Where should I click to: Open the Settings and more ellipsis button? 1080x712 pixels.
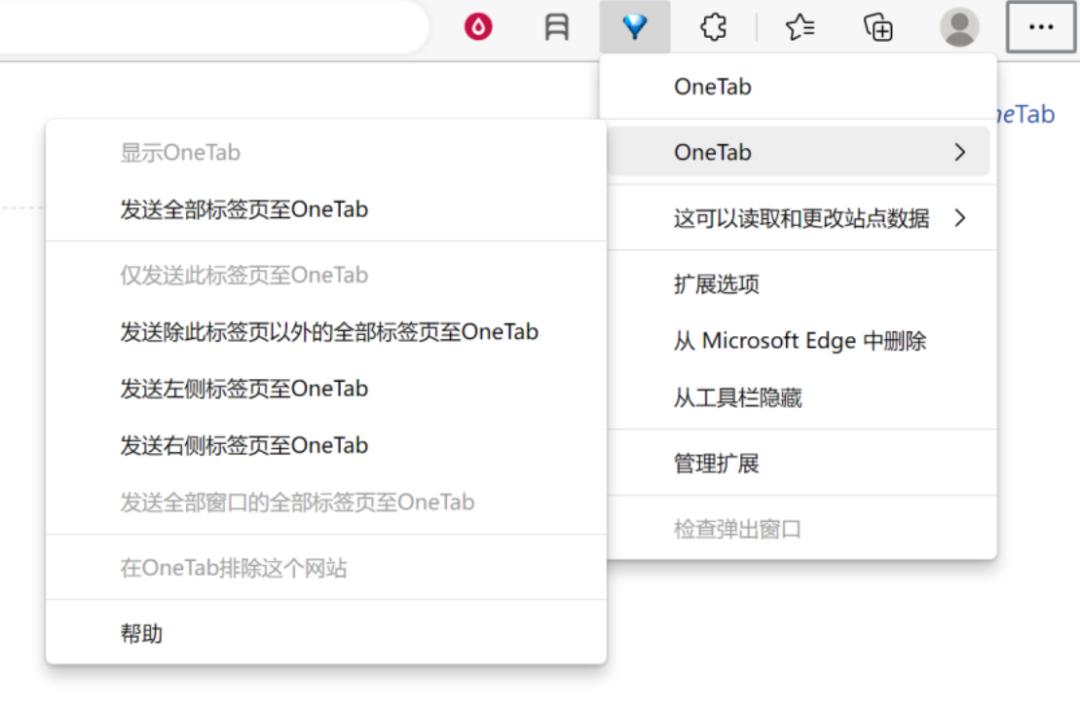point(1041,28)
